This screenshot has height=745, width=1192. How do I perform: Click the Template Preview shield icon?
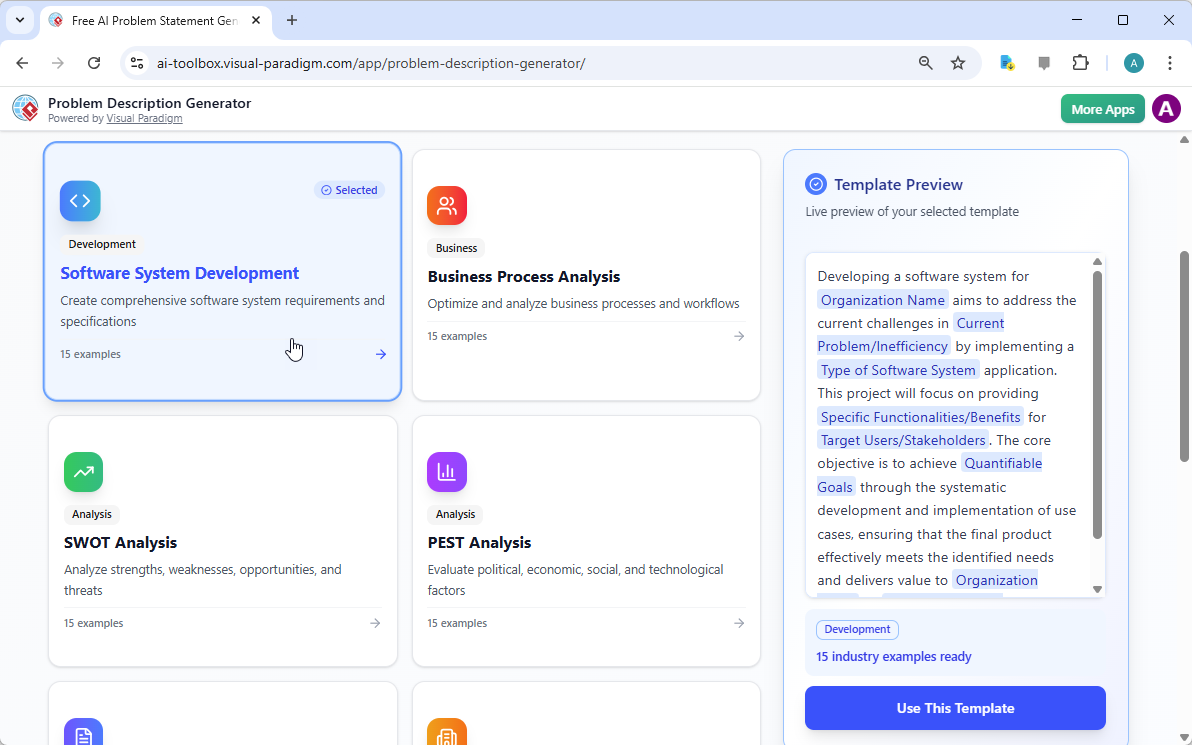pyautogui.click(x=816, y=184)
